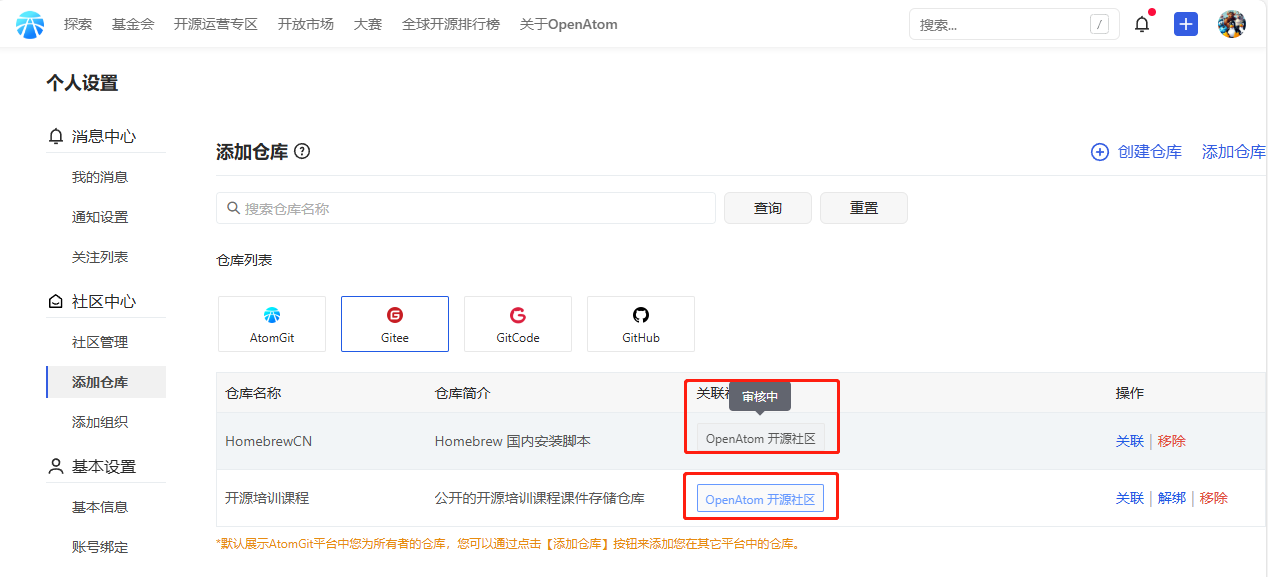The height and width of the screenshot is (577, 1268).
Task: Click the 个人设置 page heading
Action: 82,83
